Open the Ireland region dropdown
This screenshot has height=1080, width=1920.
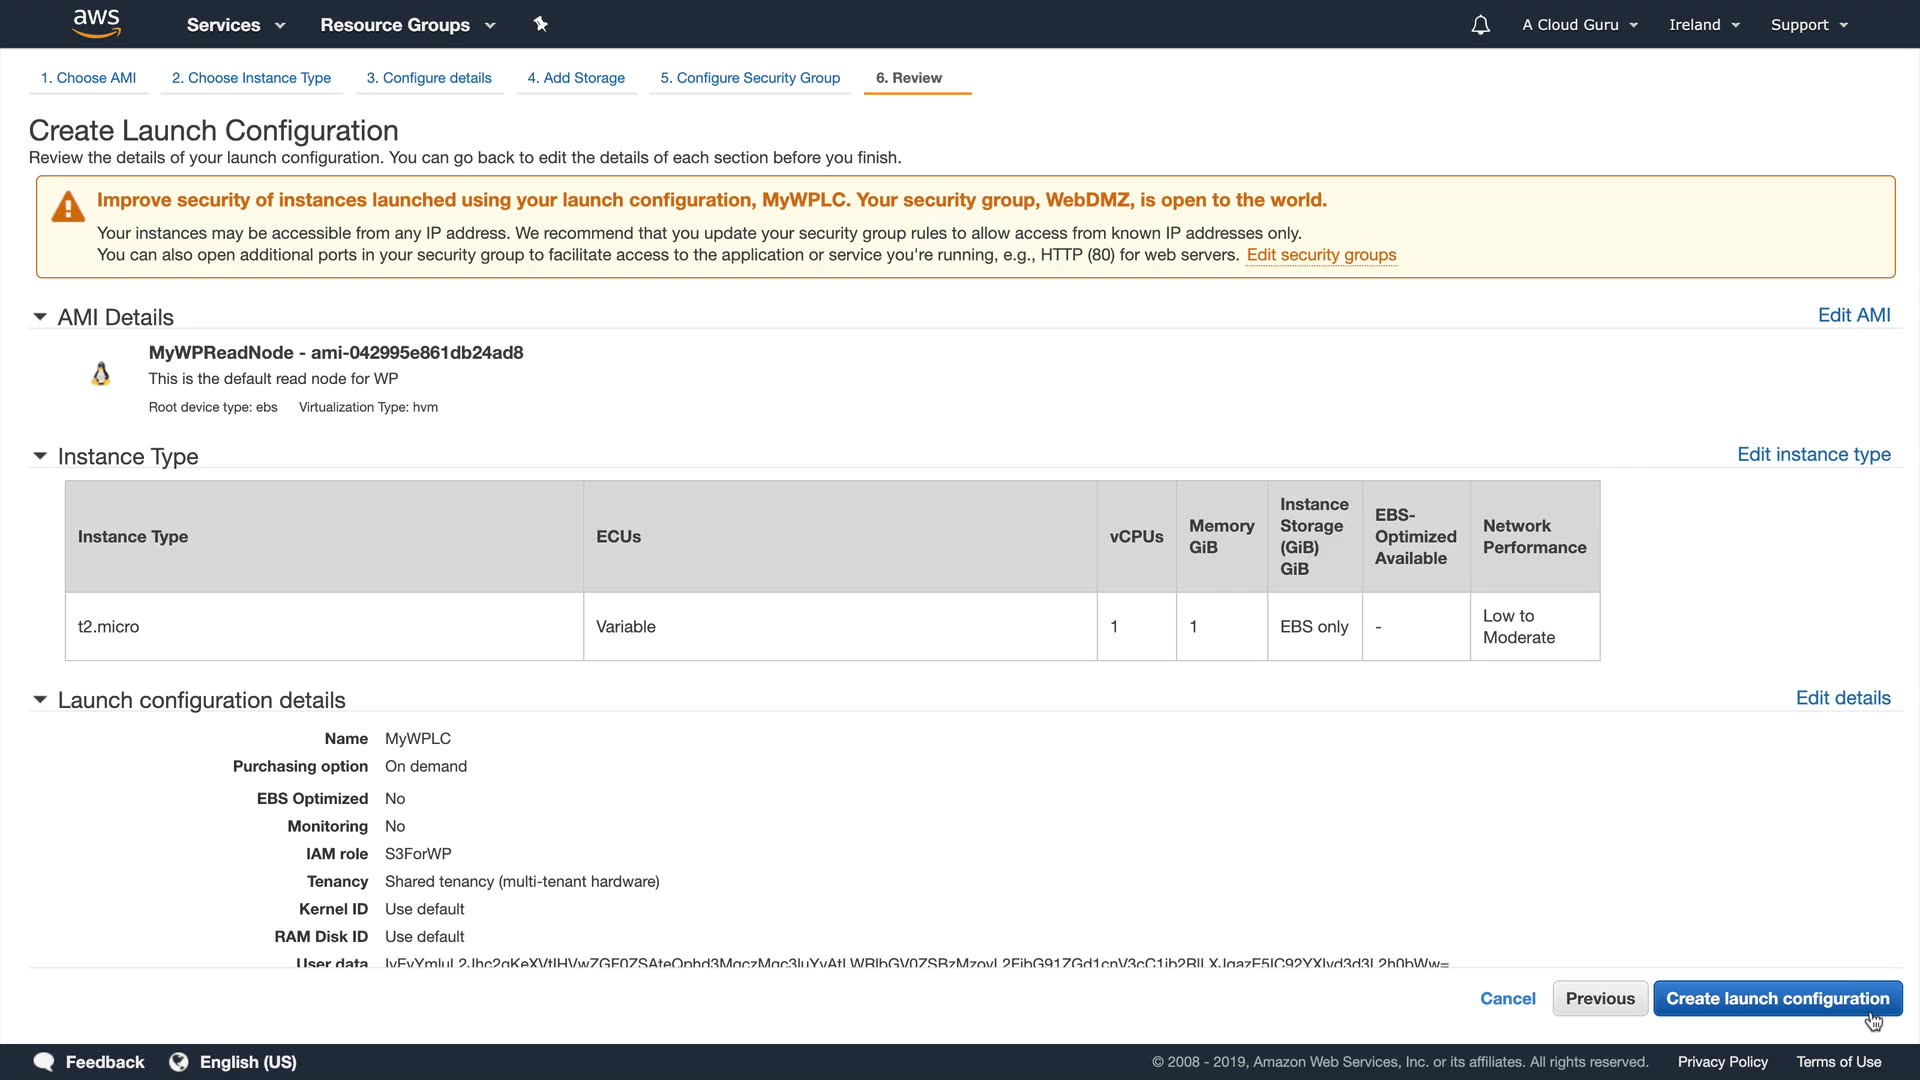[x=1704, y=25]
